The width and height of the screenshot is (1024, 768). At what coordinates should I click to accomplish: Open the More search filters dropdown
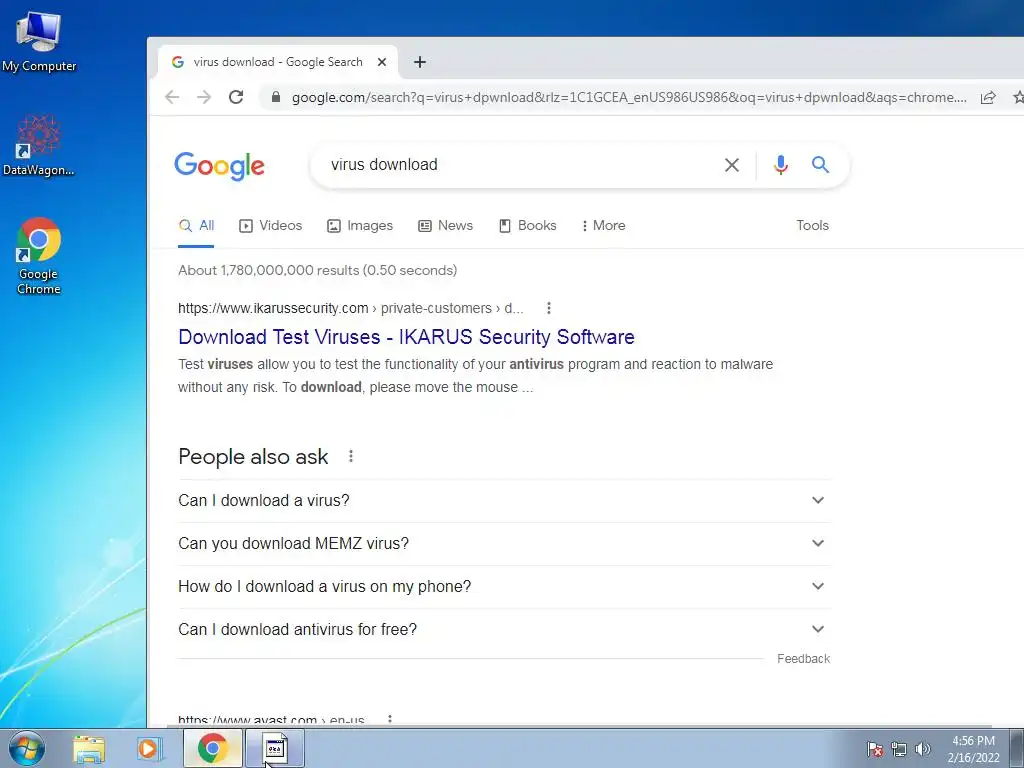tap(603, 225)
